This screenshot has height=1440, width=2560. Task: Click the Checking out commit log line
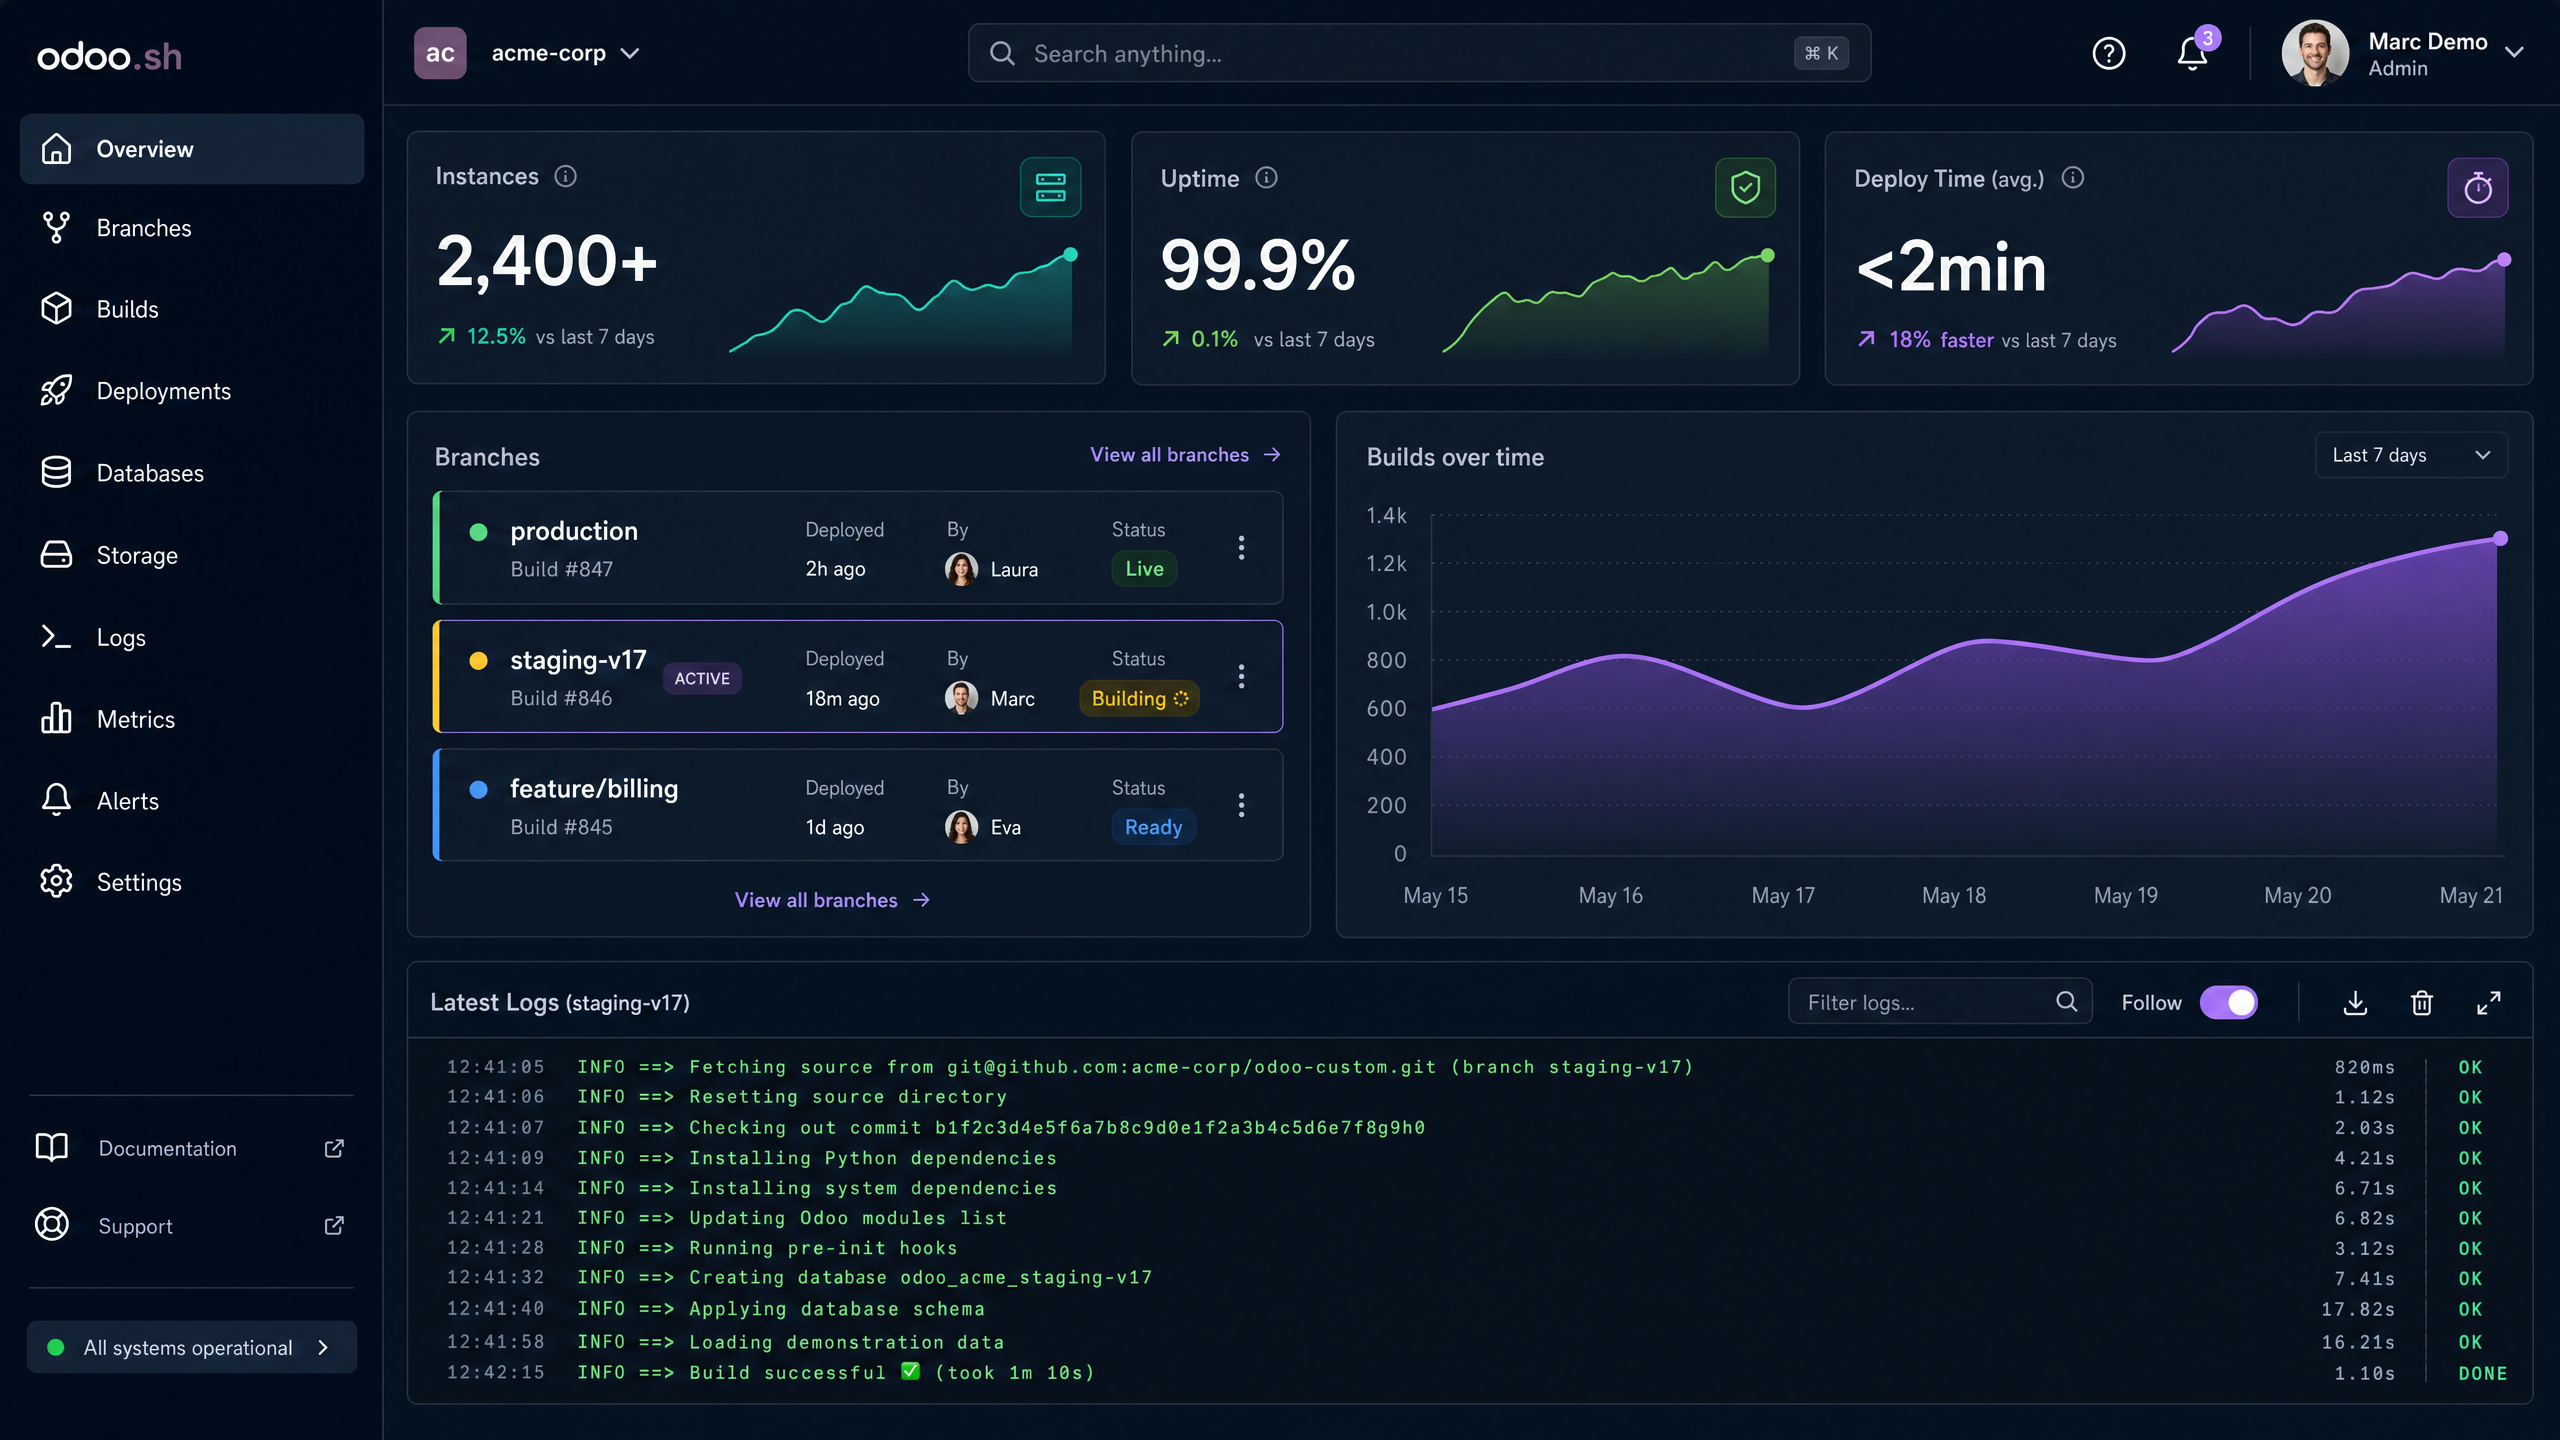pyautogui.click(x=1476, y=1127)
